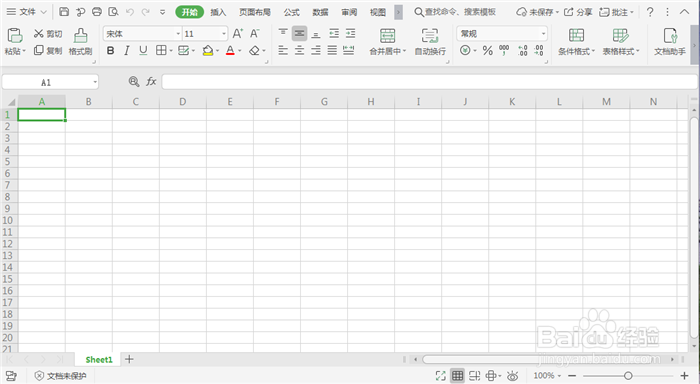The width and height of the screenshot is (700, 384).
Task: Switch to the 数据 ribbon tab
Action: tap(320, 12)
